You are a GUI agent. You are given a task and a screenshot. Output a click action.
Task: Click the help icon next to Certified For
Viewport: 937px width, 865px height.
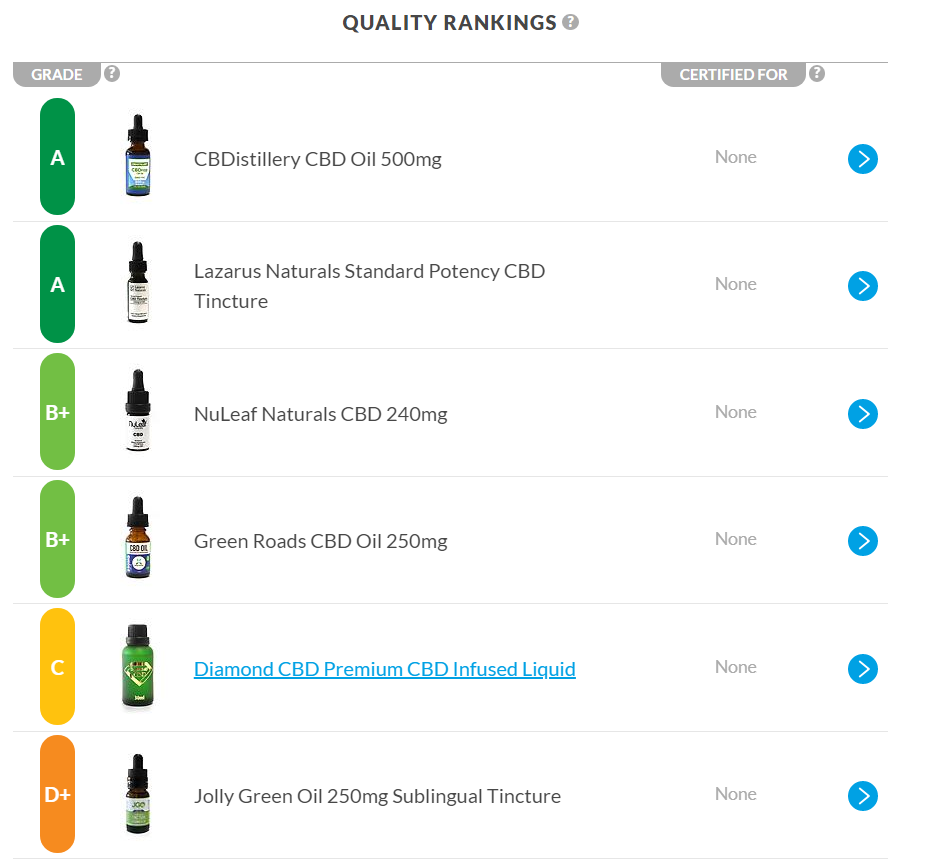[x=817, y=73]
